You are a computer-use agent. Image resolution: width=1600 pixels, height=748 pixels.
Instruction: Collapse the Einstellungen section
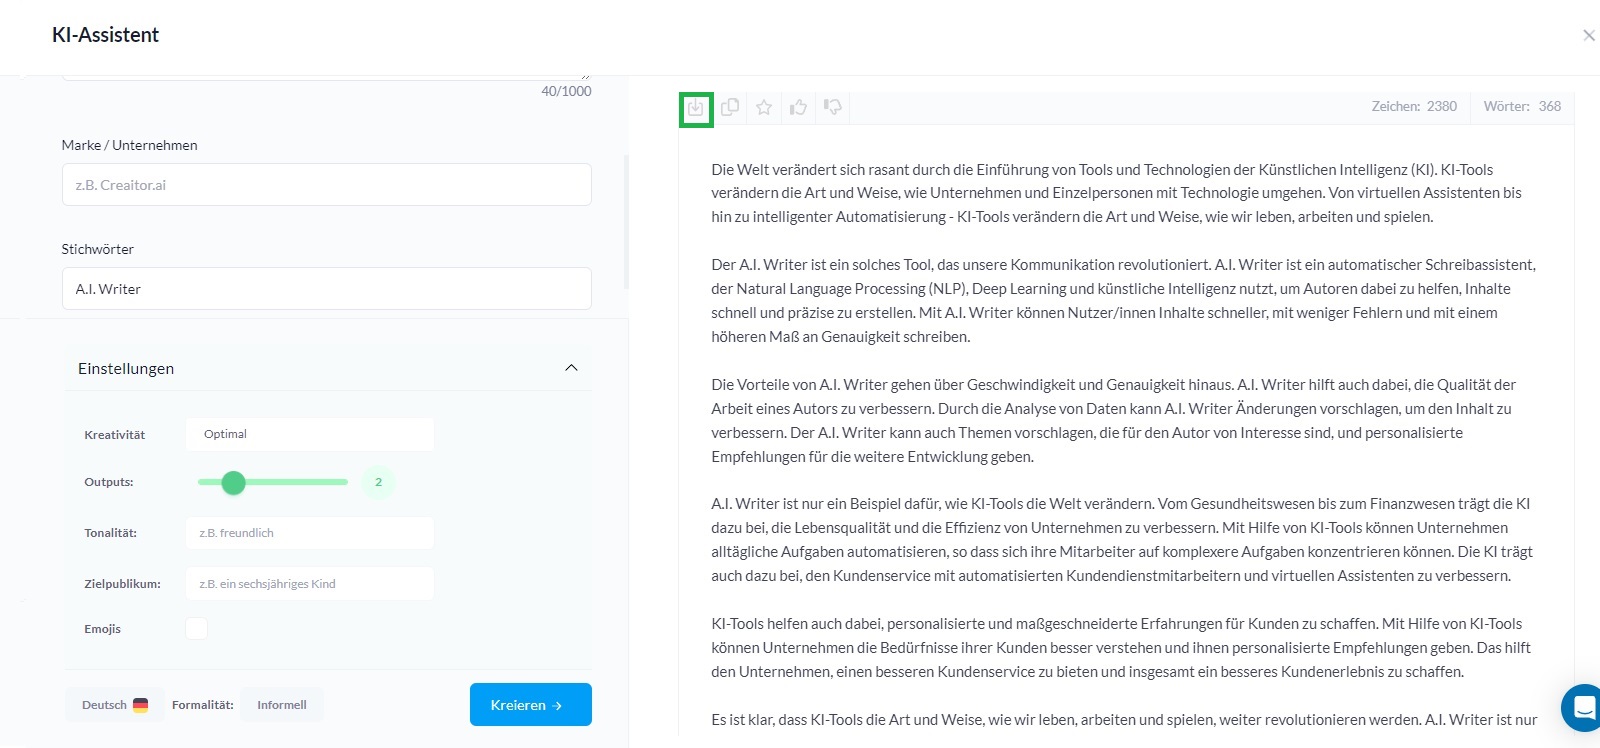tap(571, 368)
